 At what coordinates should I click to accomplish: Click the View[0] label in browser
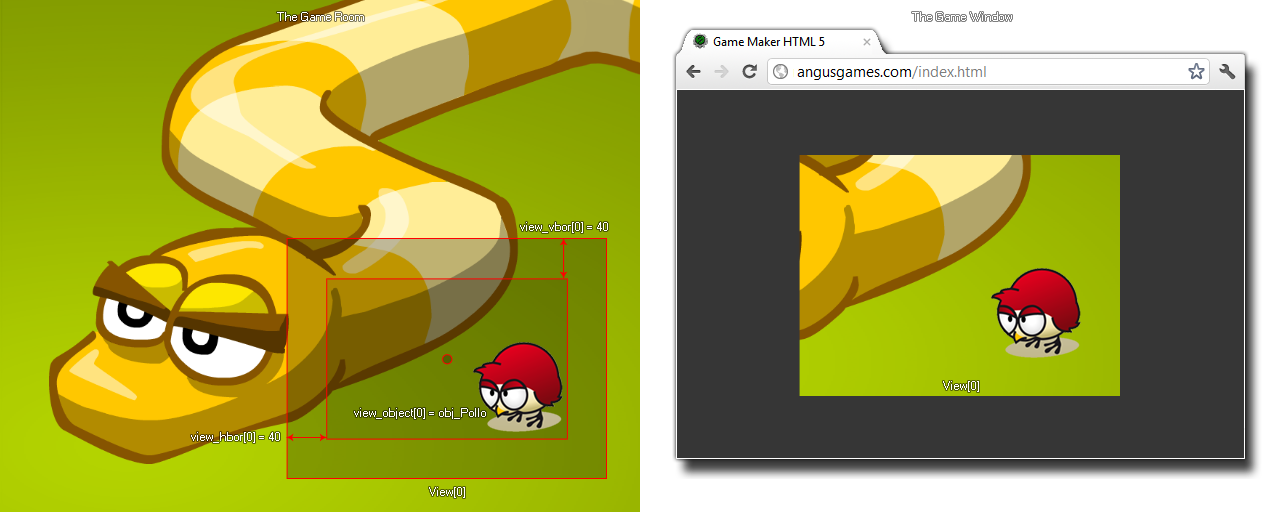[960, 386]
